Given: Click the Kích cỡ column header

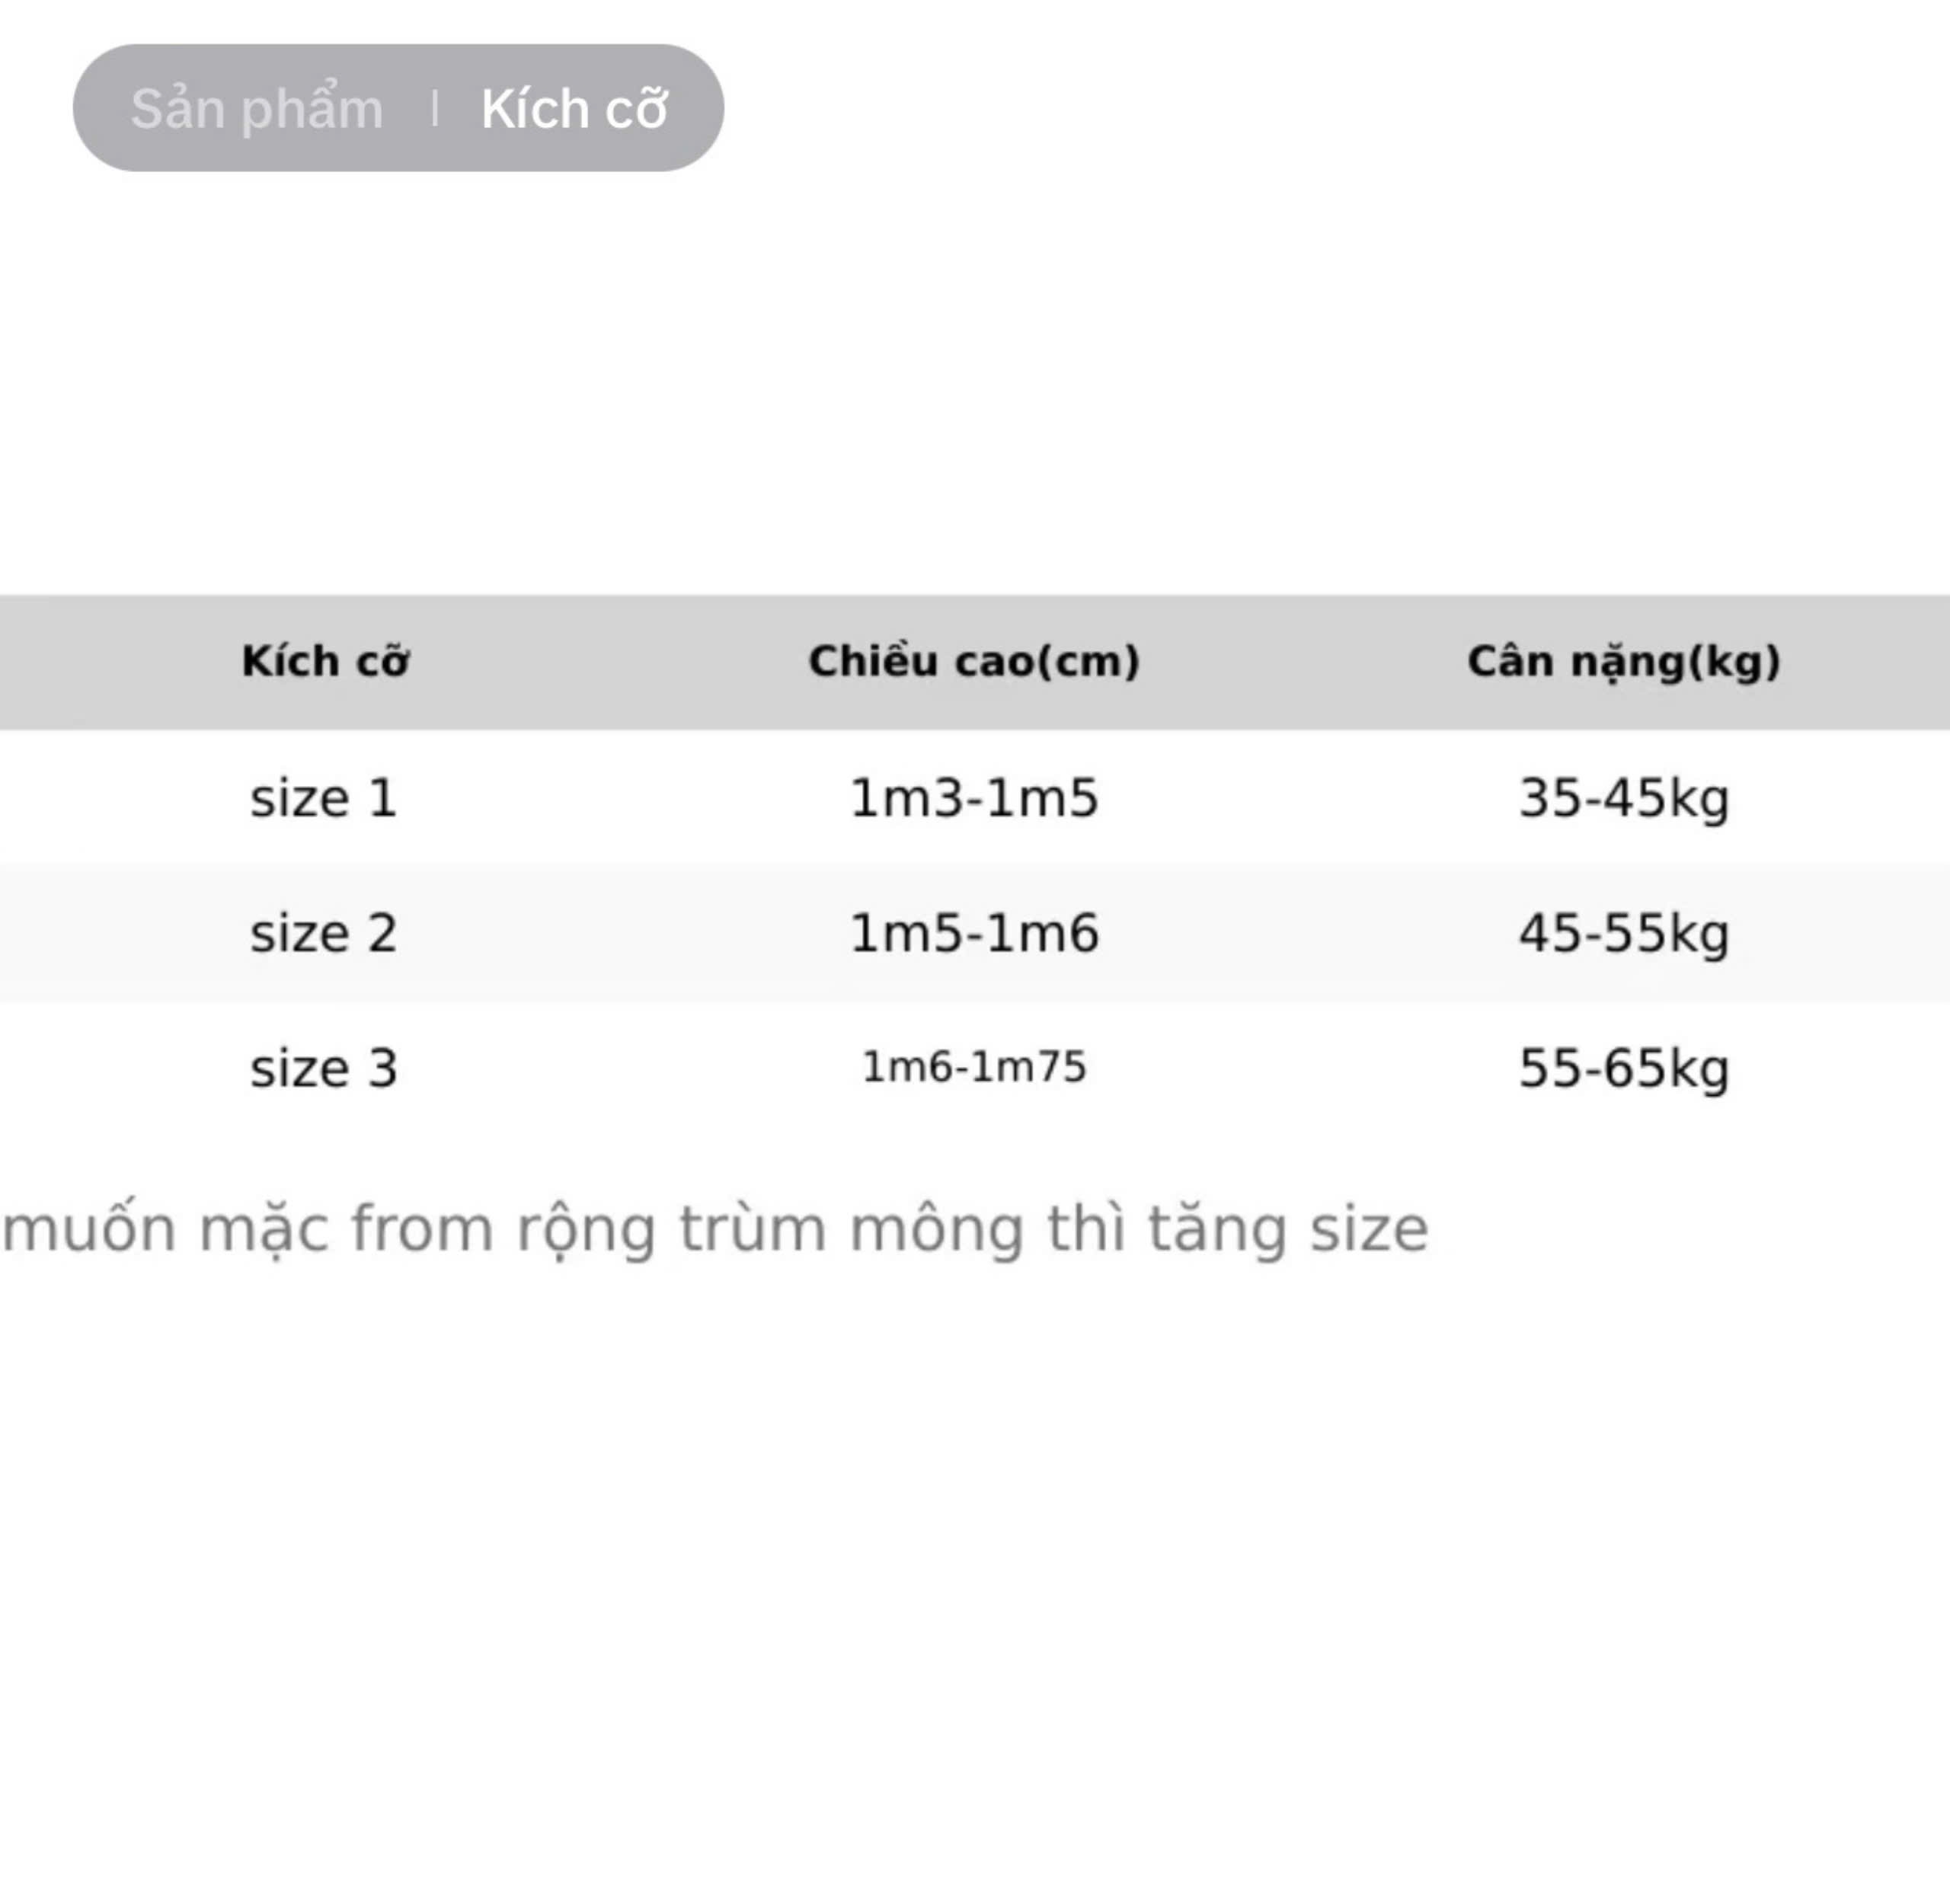Looking at the screenshot, I should (325, 661).
